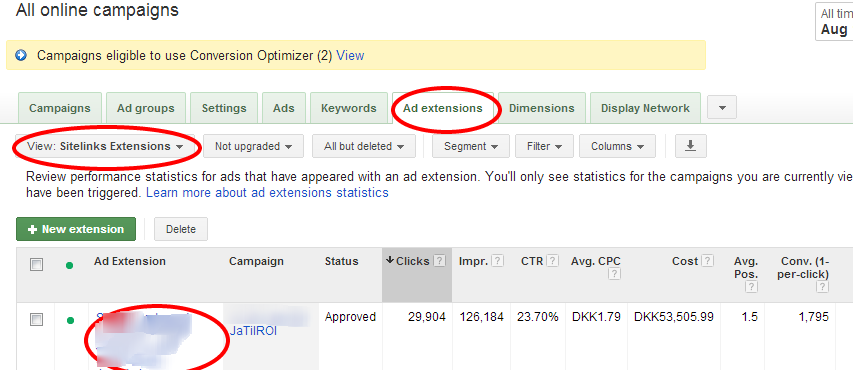
Task: Tick the select-all checkbox in table header
Action: [x=36, y=264]
